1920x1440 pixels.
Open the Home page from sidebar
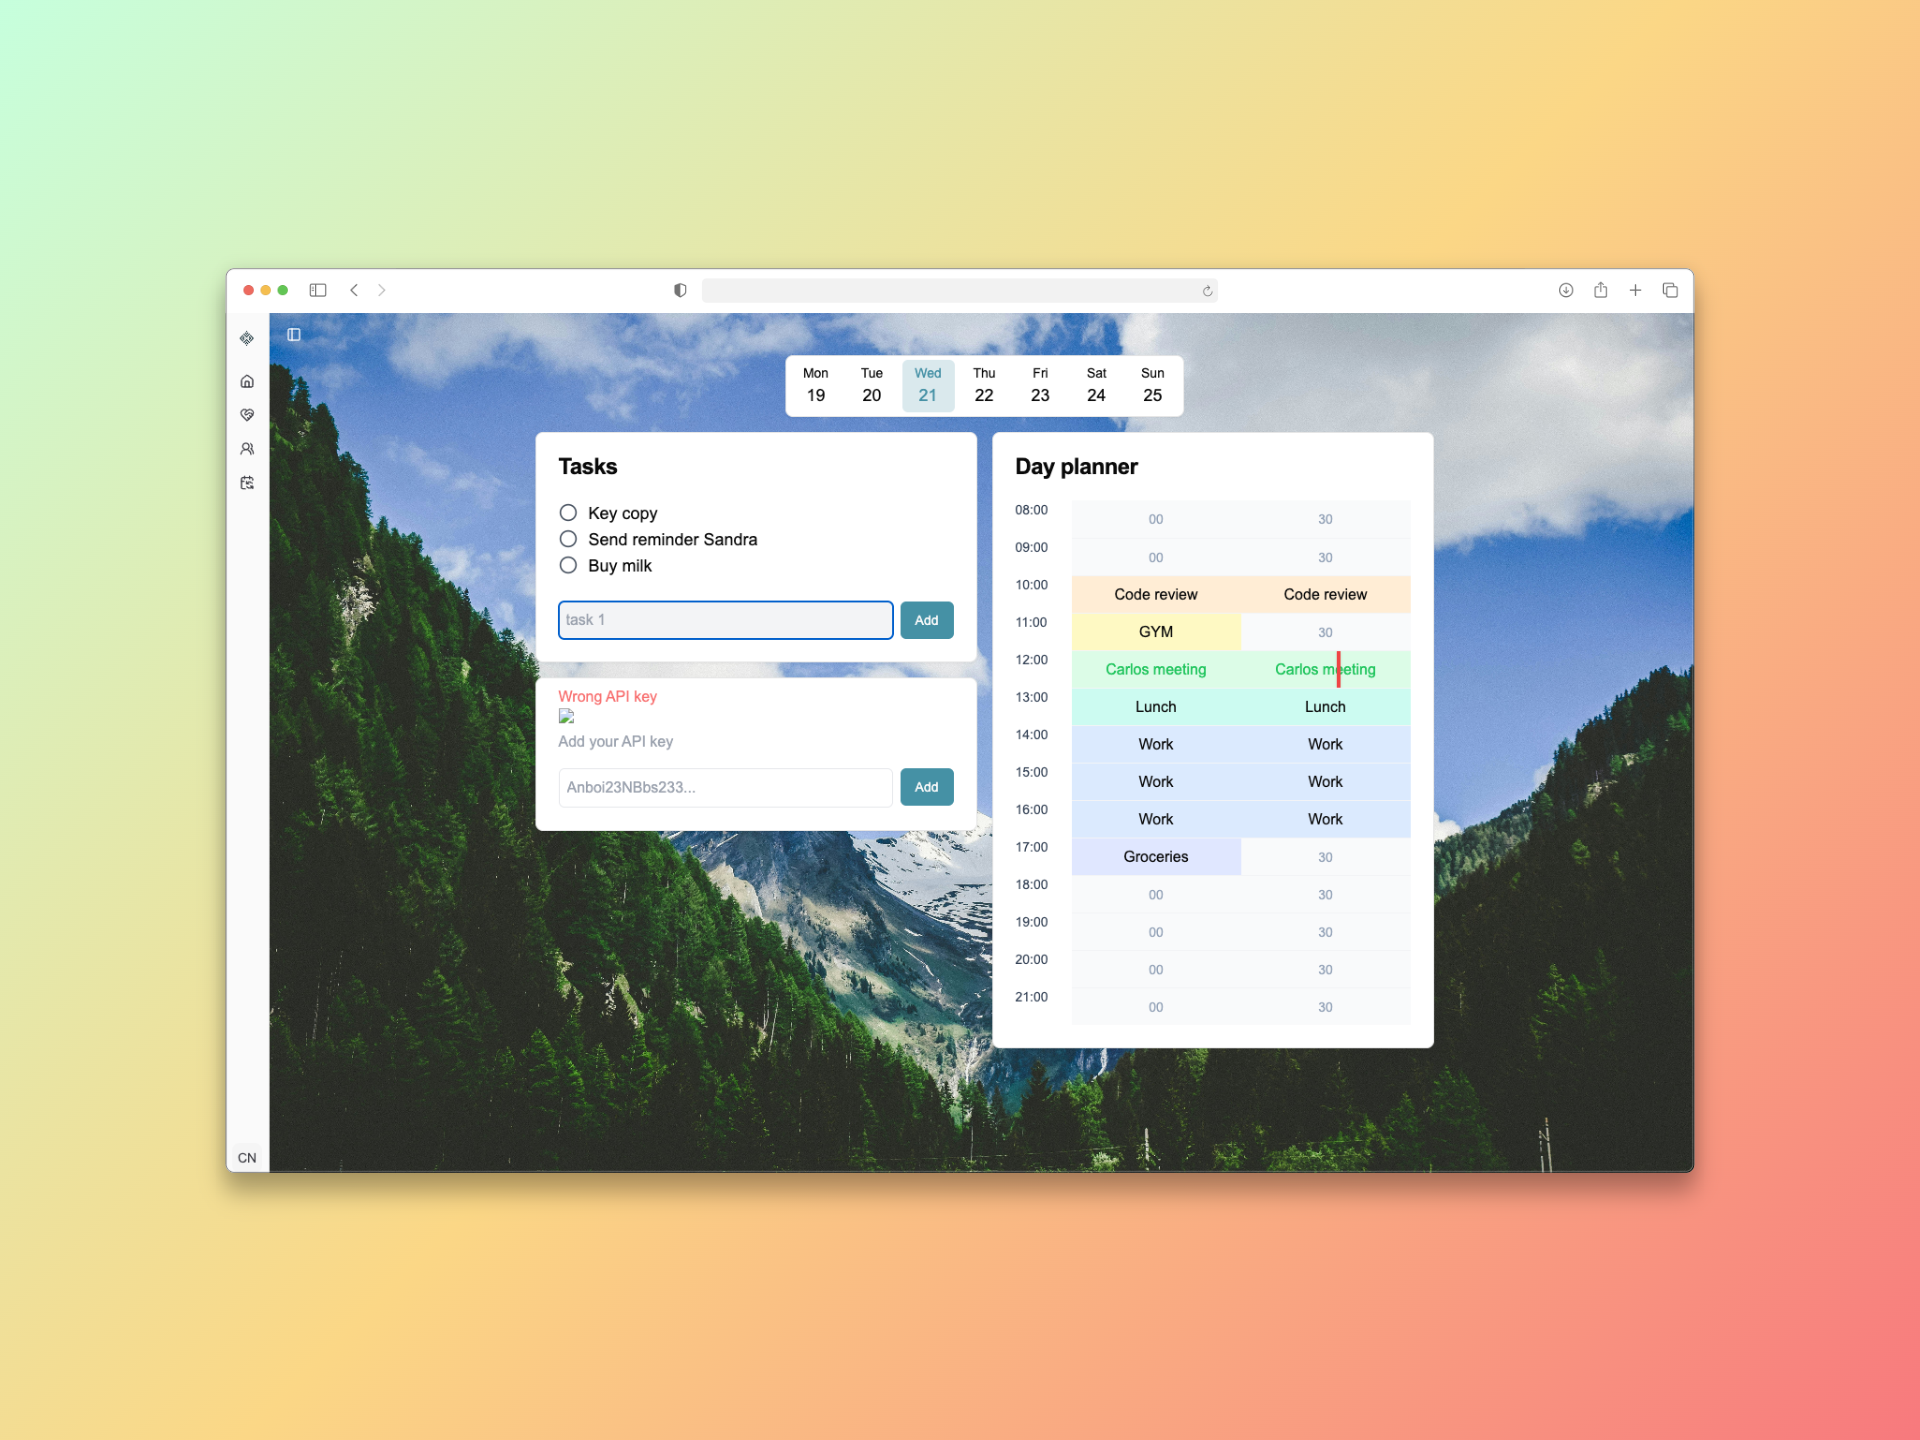247,381
